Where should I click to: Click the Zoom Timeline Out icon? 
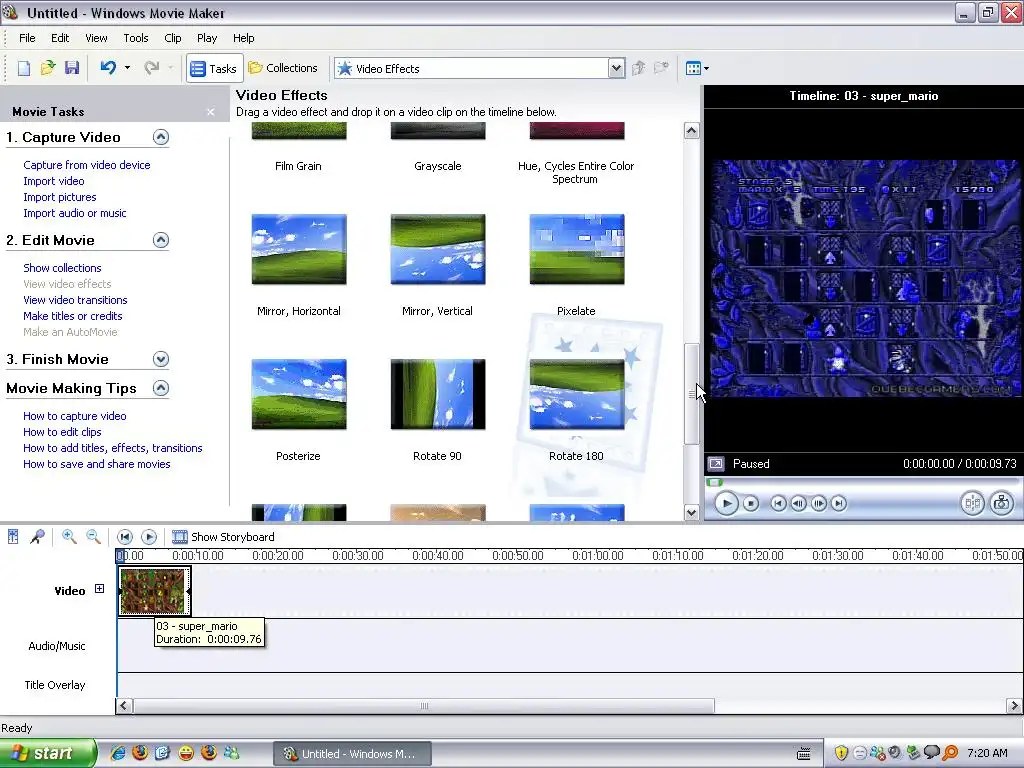(x=93, y=537)
